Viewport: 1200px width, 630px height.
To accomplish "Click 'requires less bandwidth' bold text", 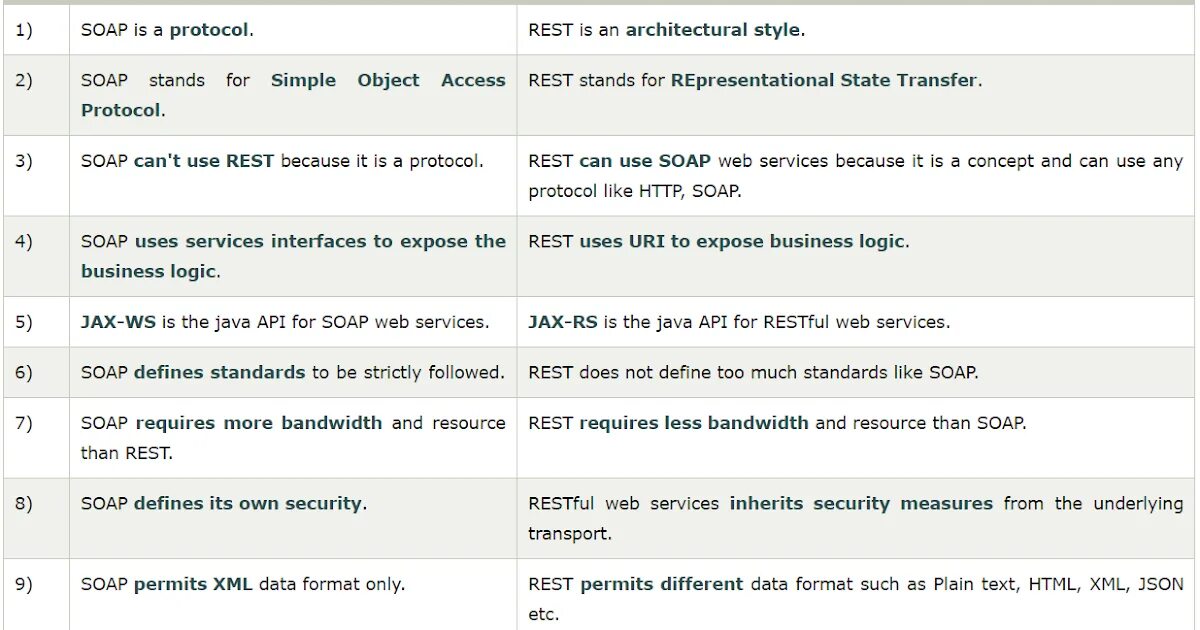I will (694, 423).
